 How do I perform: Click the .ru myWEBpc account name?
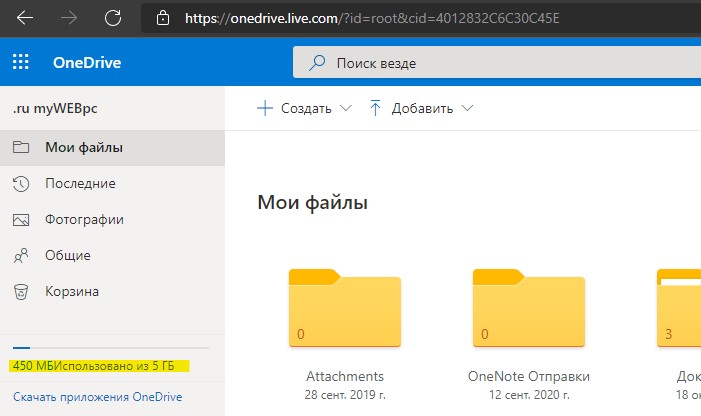point(55,108)
